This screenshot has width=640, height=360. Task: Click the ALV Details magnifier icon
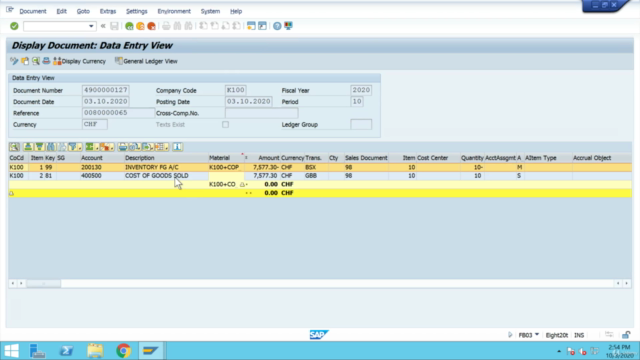(x=14, y=147)
